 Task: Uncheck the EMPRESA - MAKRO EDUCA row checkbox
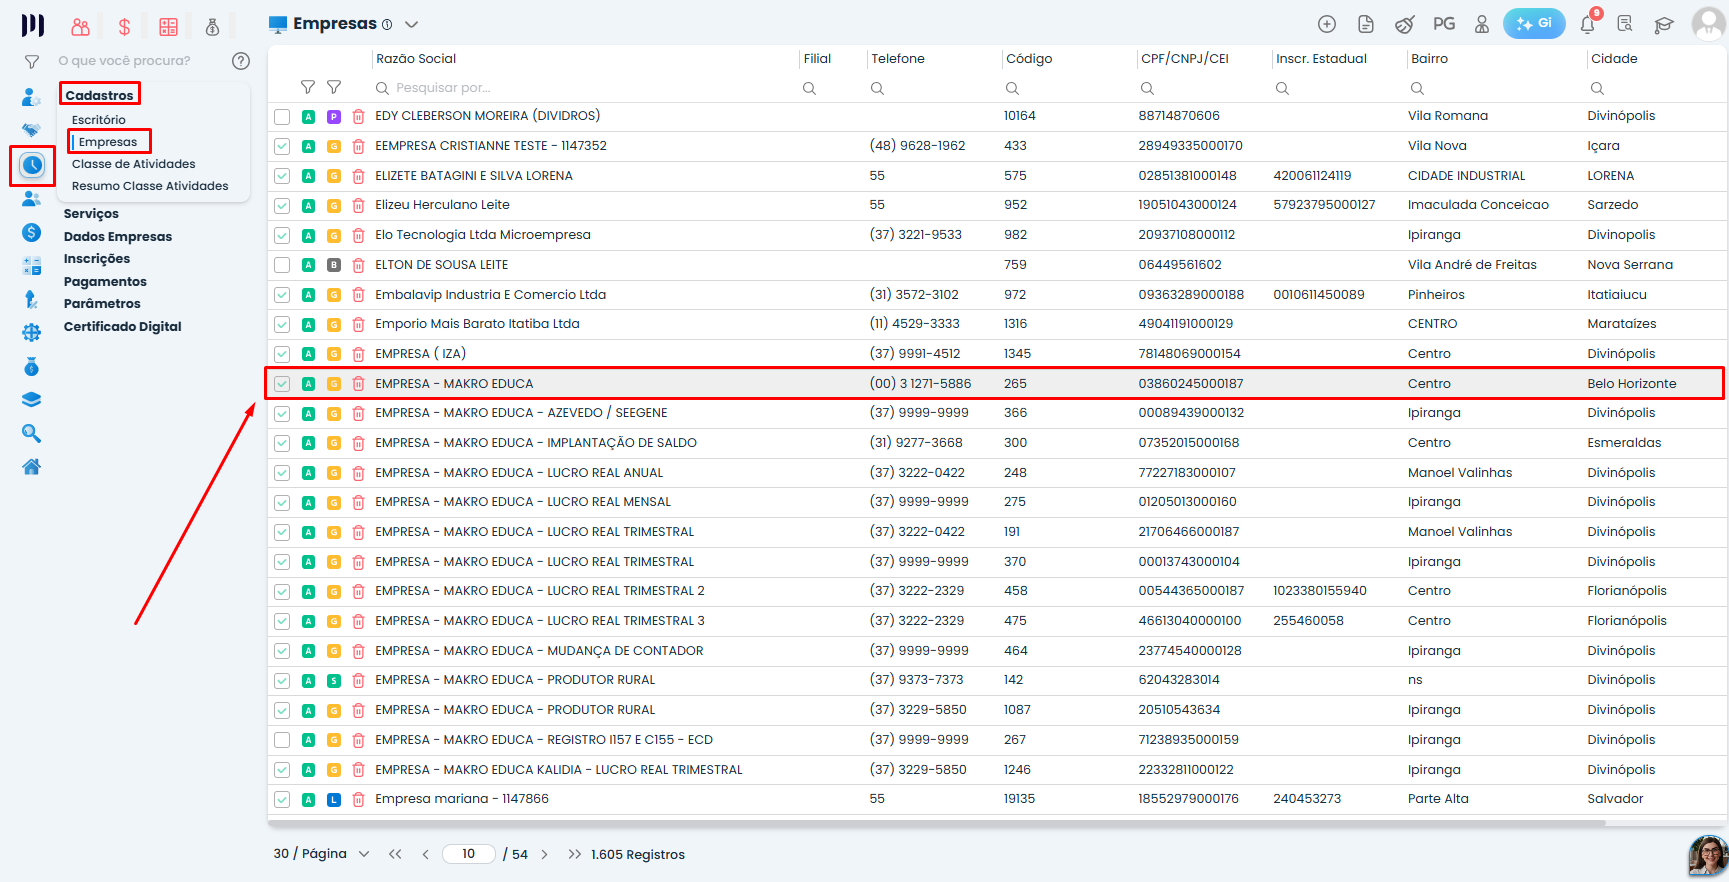[282, 384]
